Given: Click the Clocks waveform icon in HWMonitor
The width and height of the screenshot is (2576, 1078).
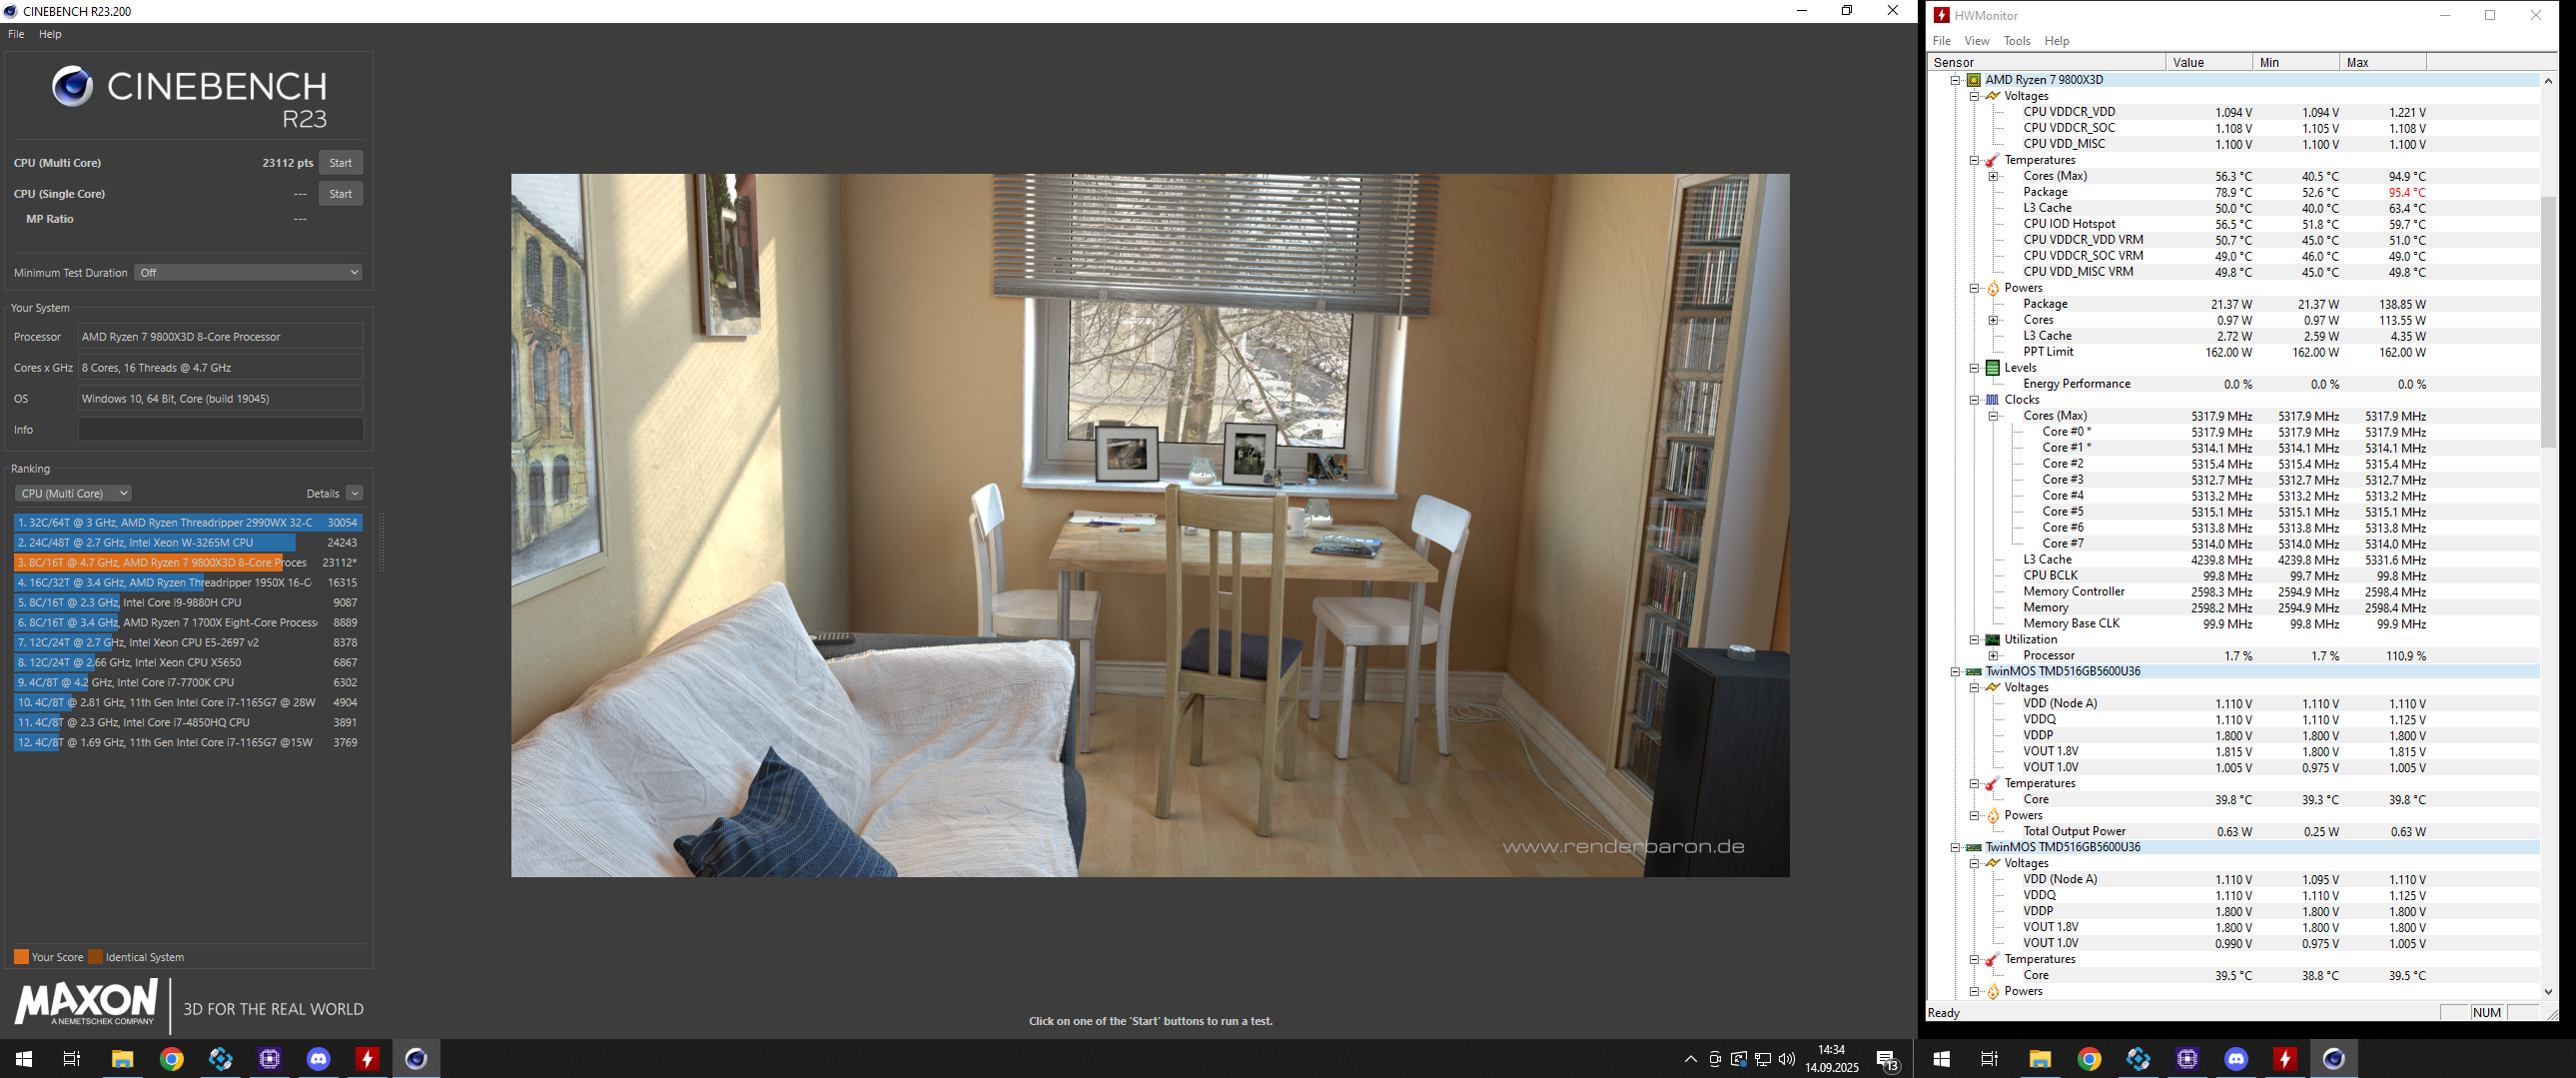Looking at the screenshot, I should point(1992,400).
